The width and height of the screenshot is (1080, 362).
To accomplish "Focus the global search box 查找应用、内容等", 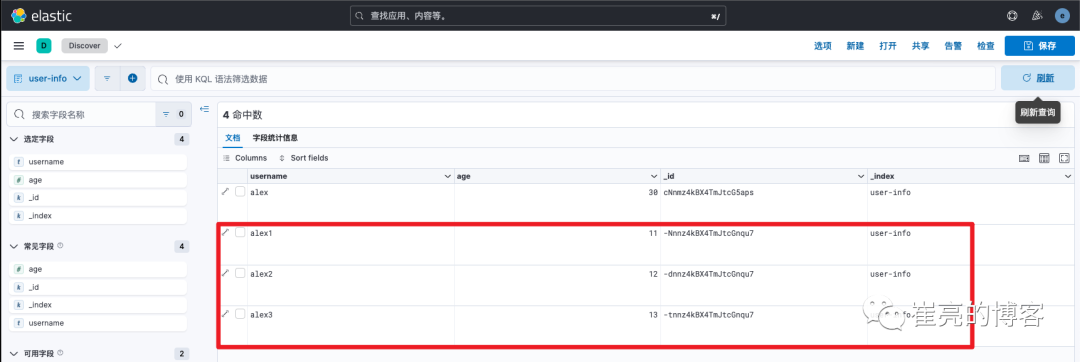I will [x=538, y=15].
